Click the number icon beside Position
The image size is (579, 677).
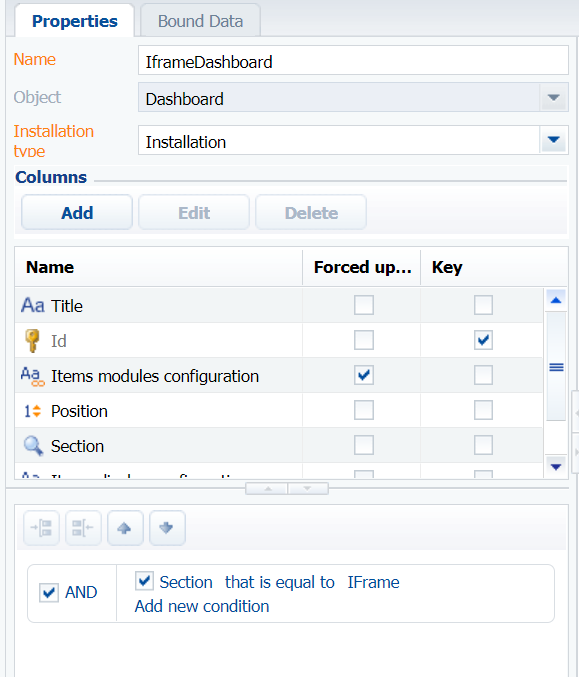(x=32, y=411)
